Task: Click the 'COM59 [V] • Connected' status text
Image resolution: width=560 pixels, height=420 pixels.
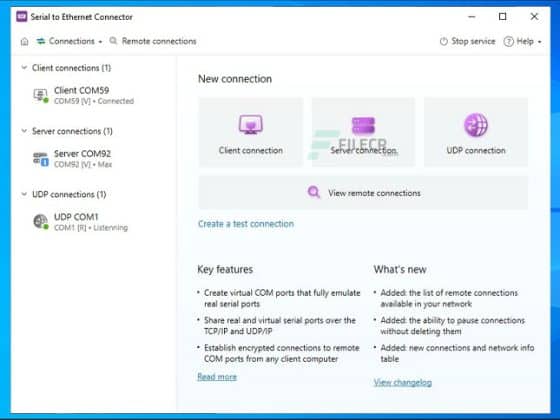Action: click(94, 101)
